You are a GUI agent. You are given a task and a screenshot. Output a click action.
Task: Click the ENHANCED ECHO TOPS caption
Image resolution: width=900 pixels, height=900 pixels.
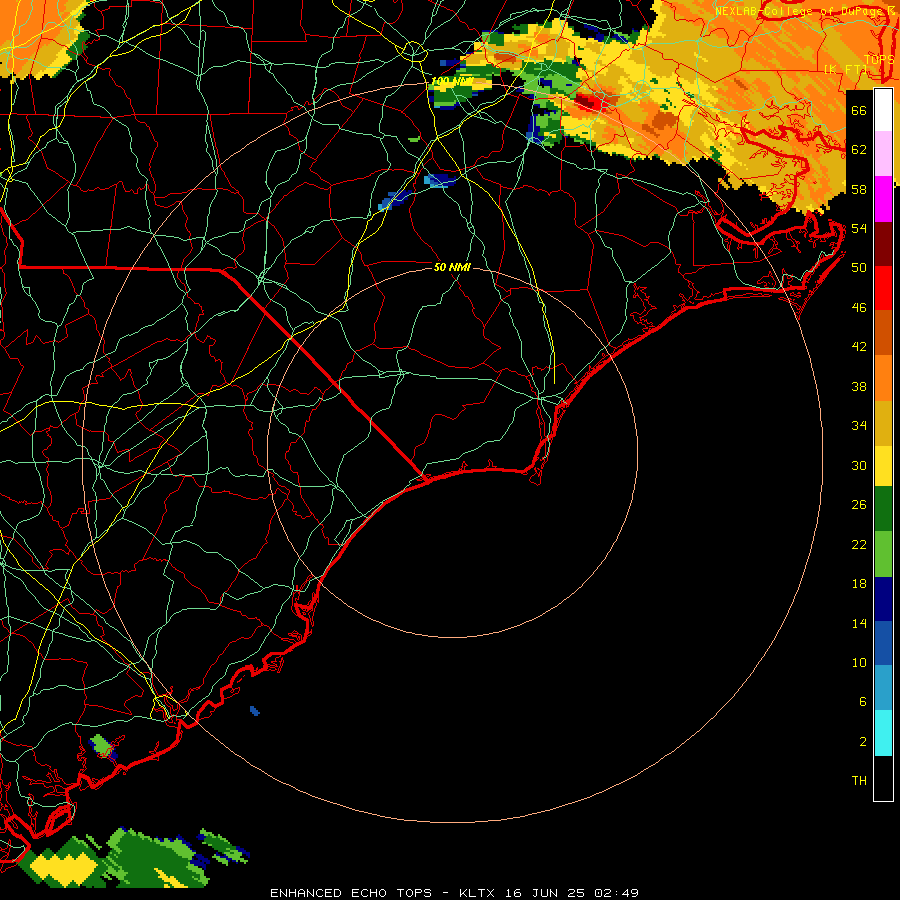[454, 893]
